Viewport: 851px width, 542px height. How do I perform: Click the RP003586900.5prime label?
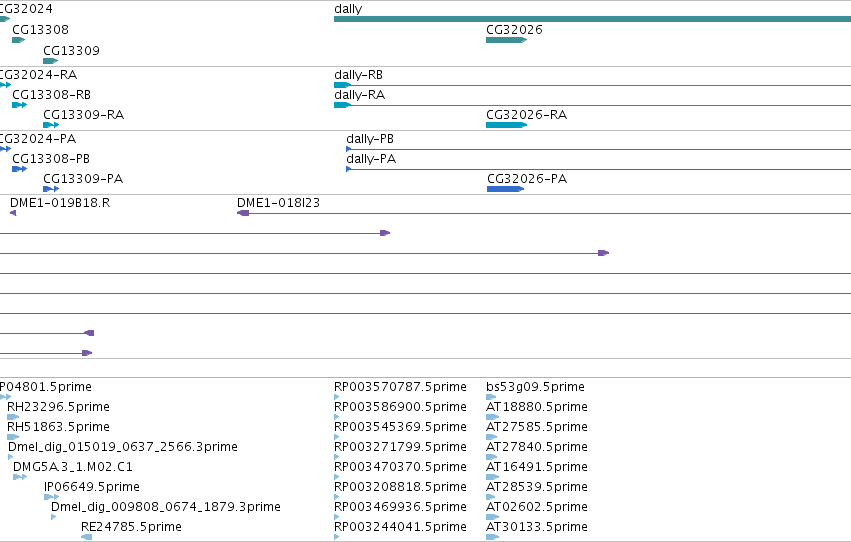coord(400,407)
